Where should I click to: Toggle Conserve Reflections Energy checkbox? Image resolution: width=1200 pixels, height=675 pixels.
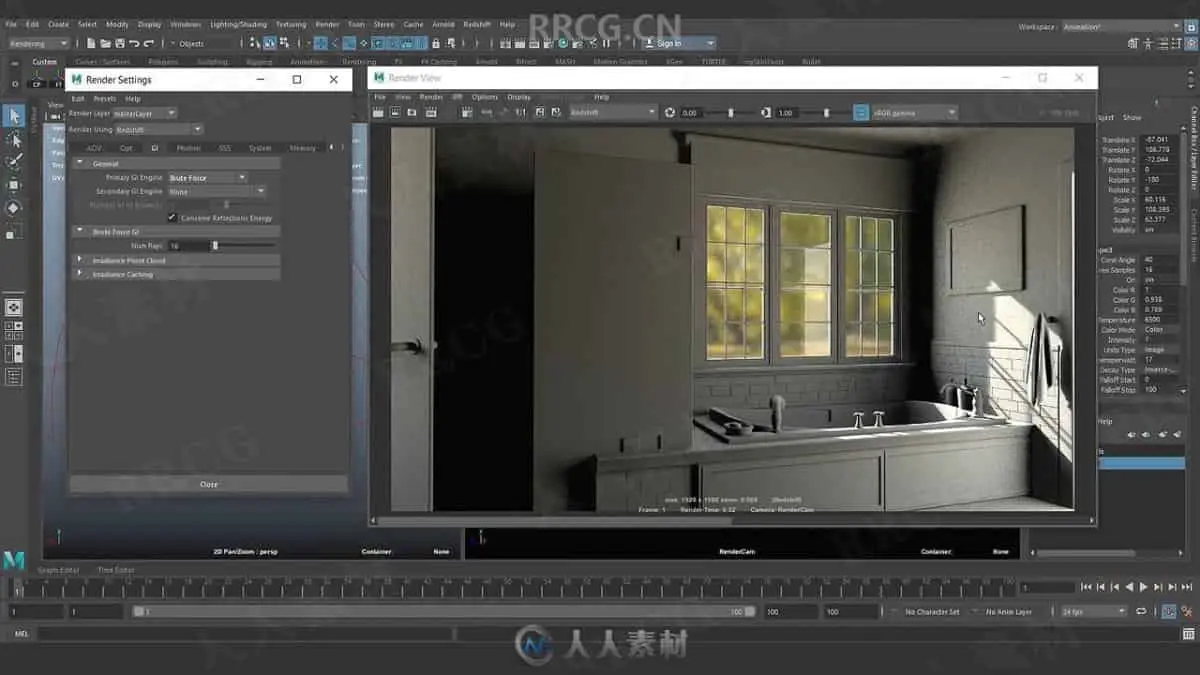tap(172, 217)
